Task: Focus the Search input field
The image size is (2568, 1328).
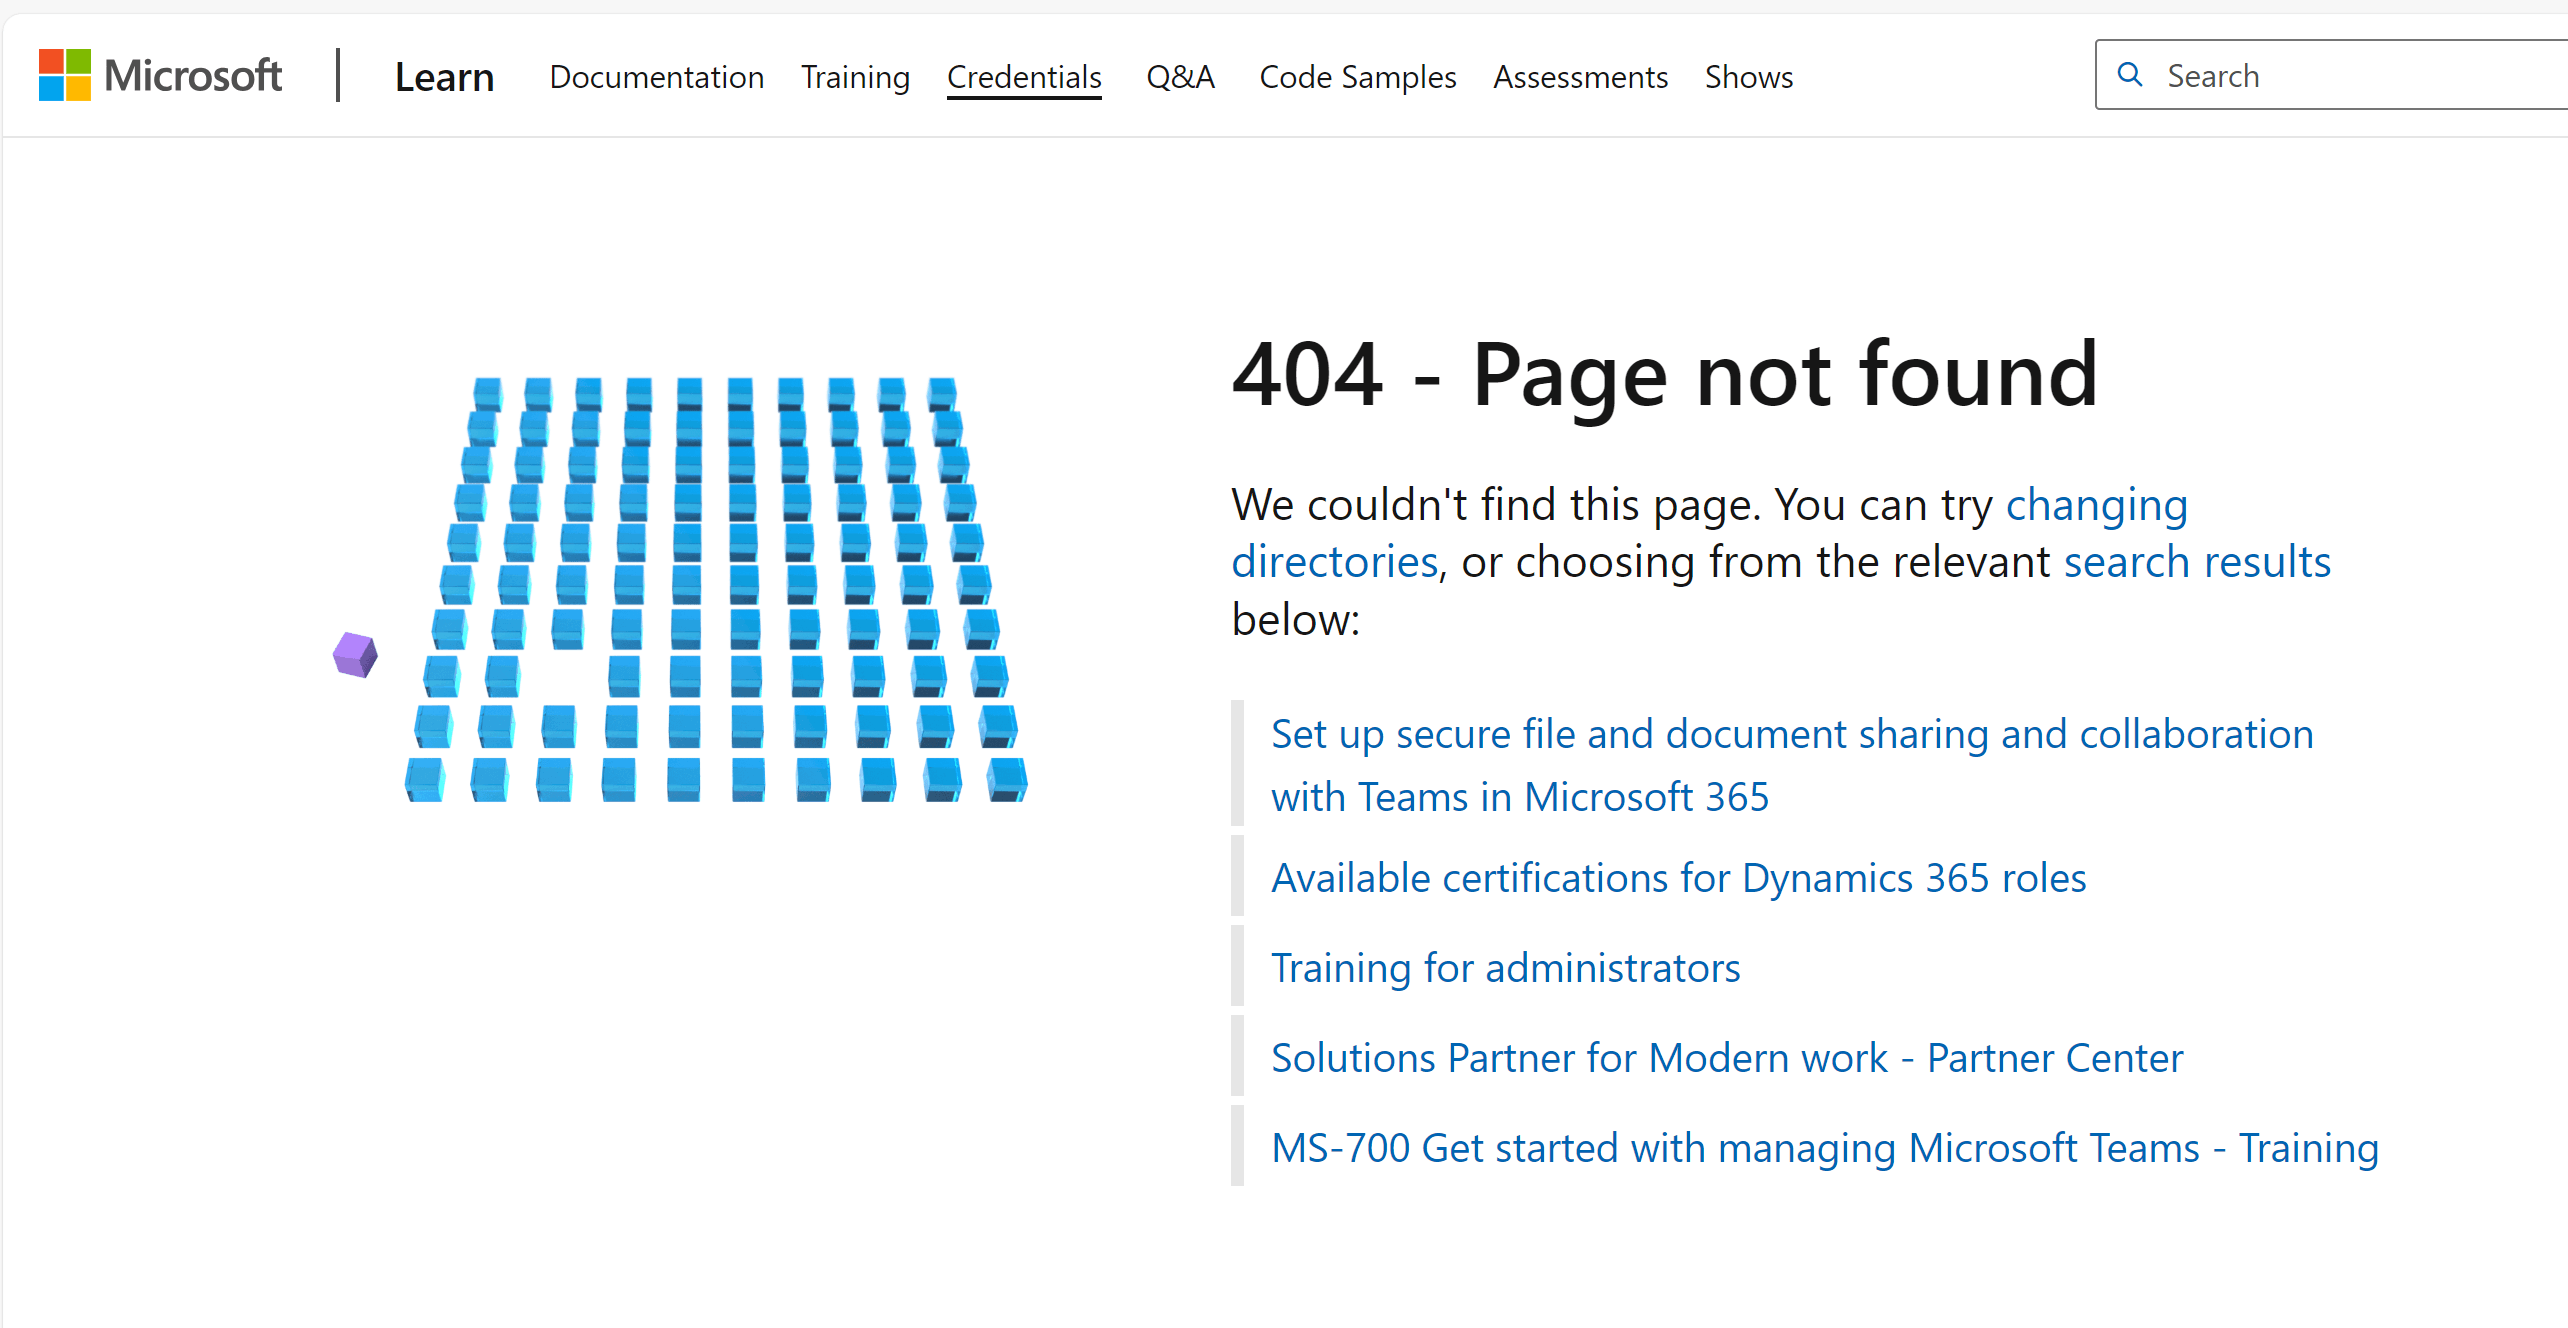Action: 2332,75
